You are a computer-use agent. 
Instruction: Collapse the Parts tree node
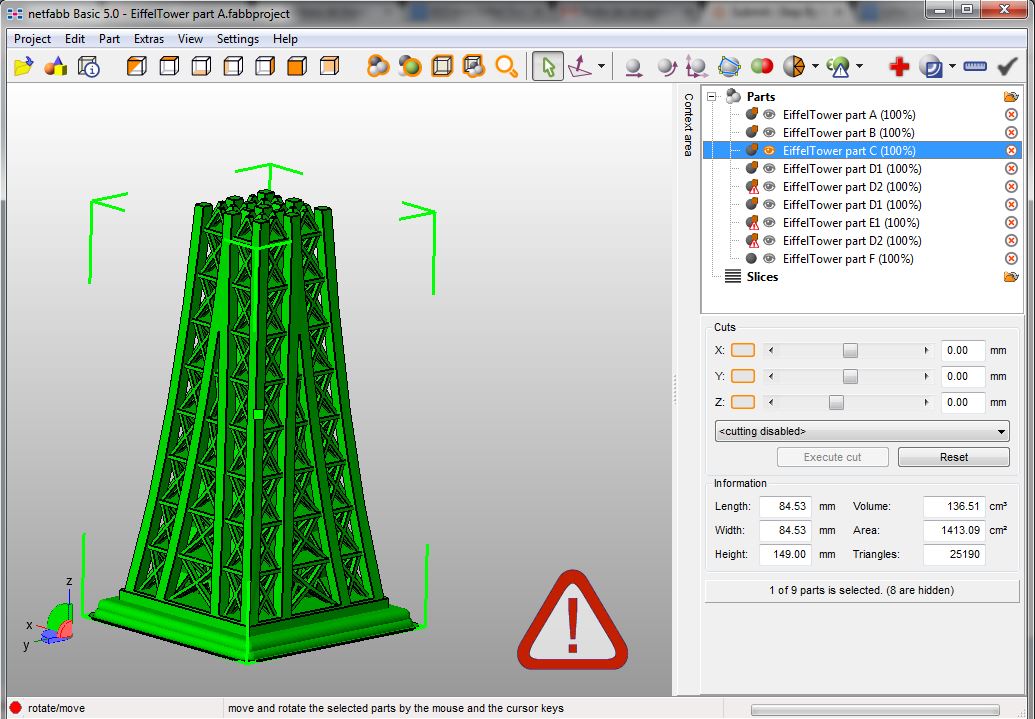710,96
